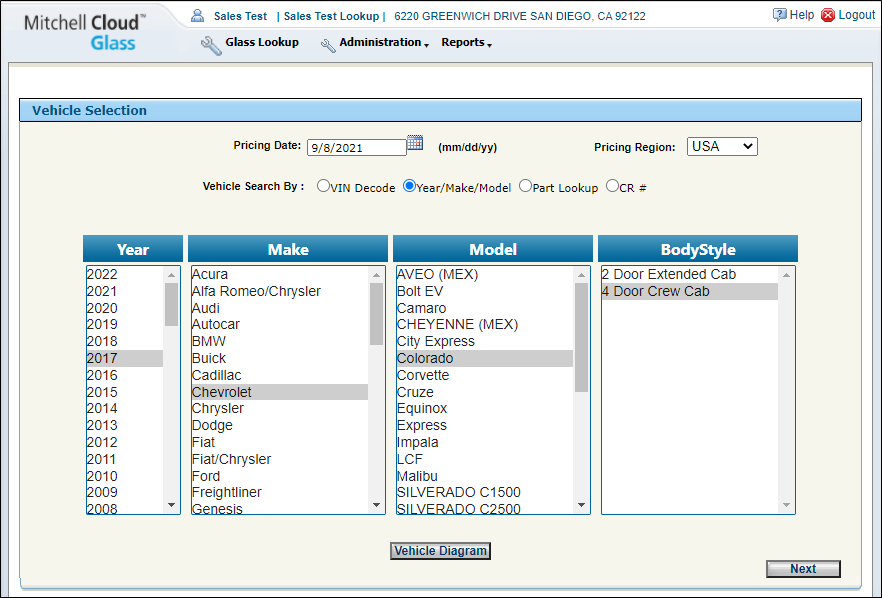Viewport: 882px width, 598px height.
Task: Open the Pricing Date calendar picker
Action: tap(415, 143)
